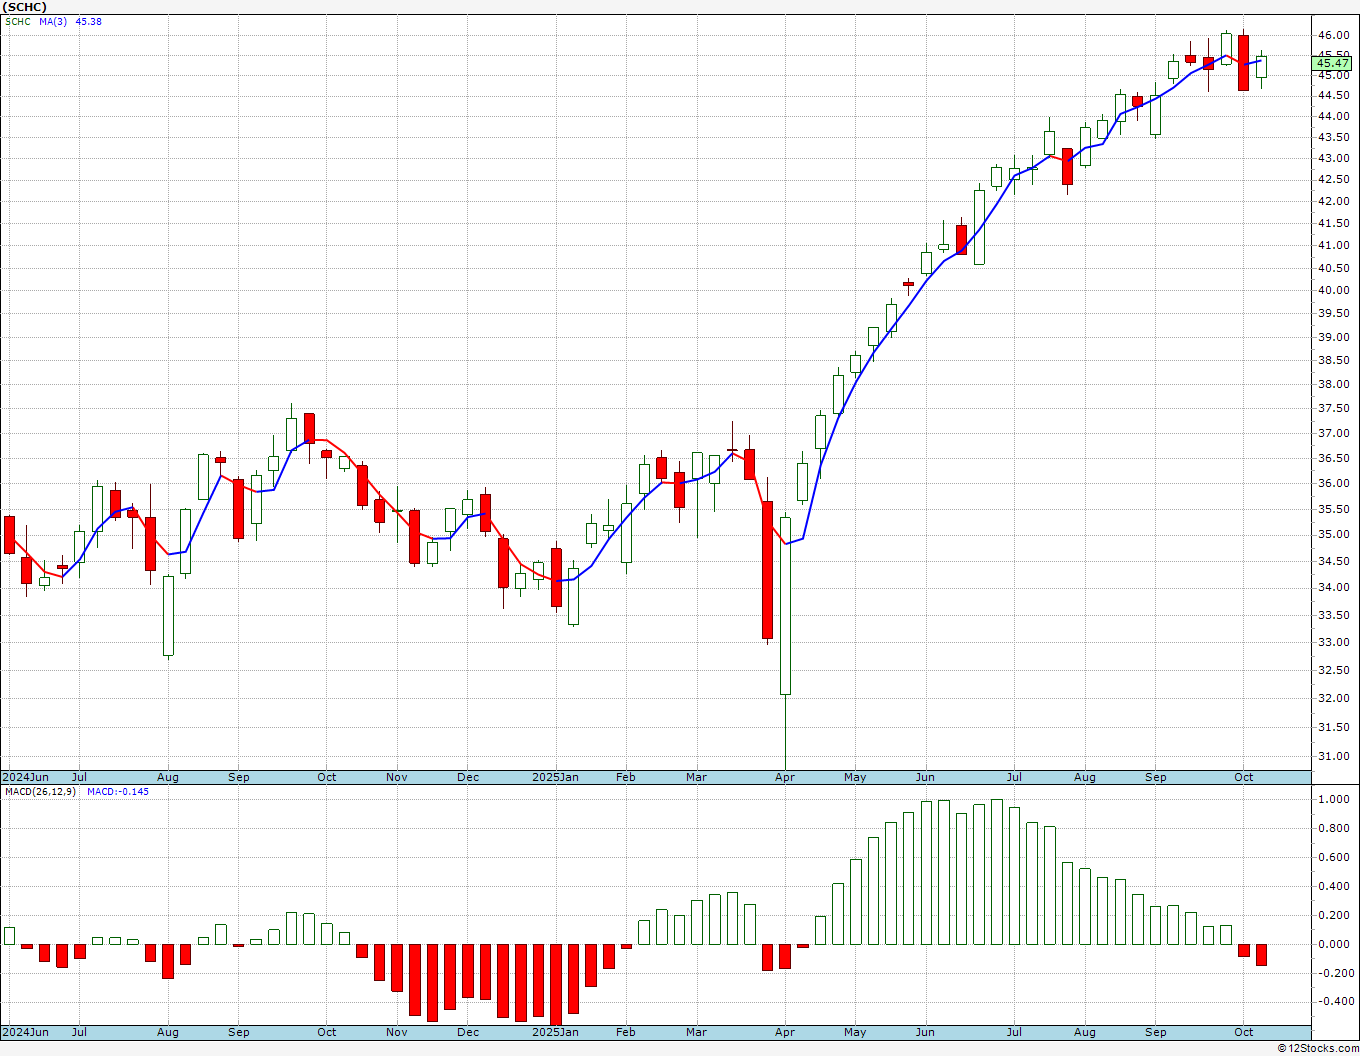
Task: Click the 33.00 price axis label
Action: (1333, 642)
